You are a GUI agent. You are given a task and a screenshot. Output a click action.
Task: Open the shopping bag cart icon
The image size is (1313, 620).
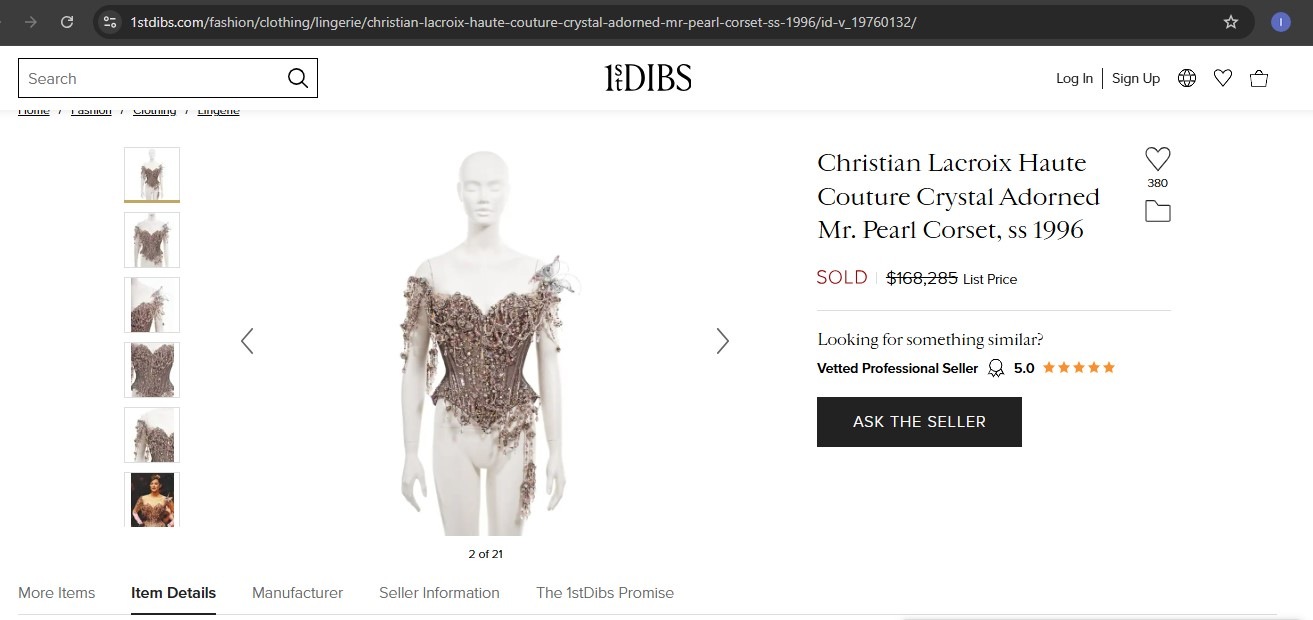click(1259, 78)
